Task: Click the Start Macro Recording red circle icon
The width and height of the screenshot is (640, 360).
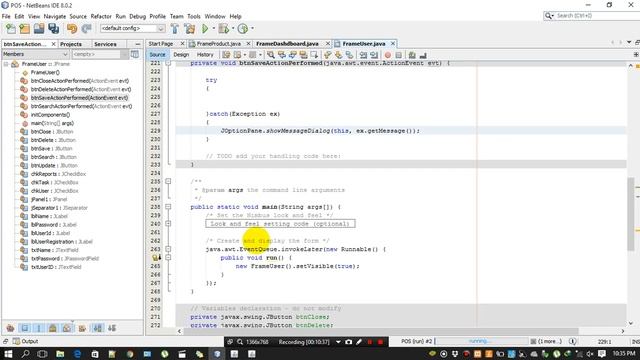Action: click(x=388, y=55)
